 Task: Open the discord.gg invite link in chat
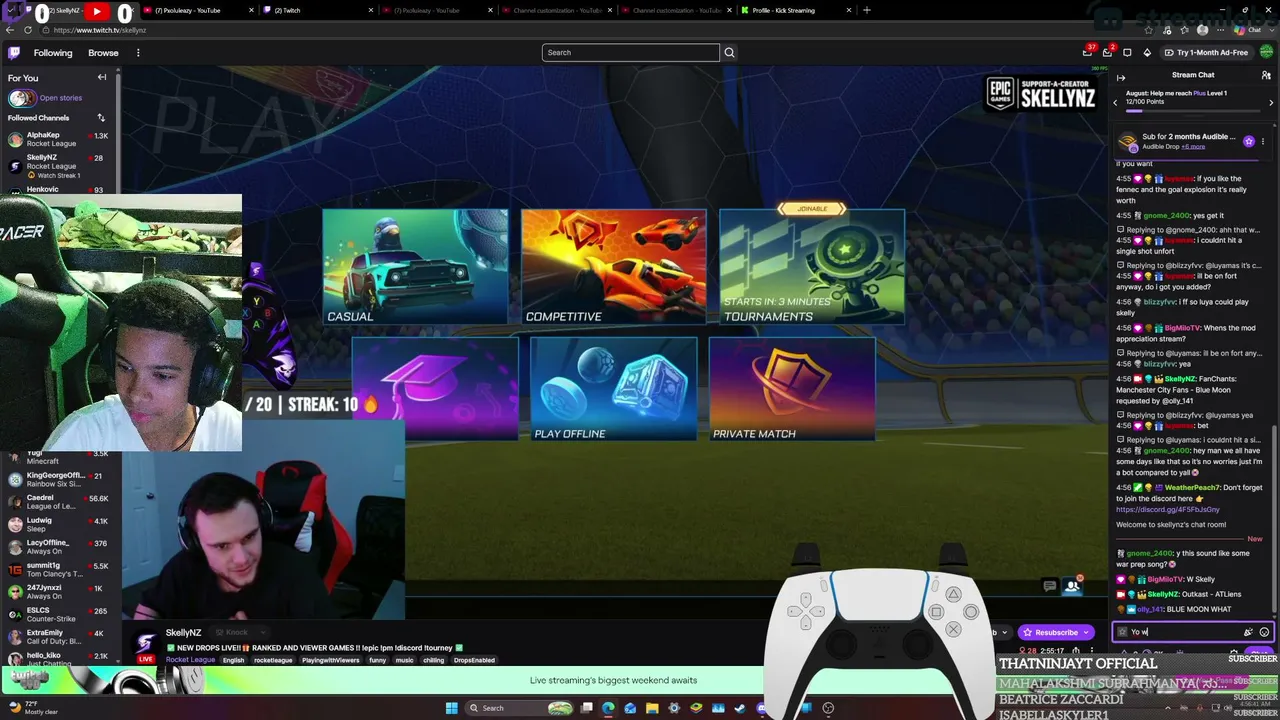point(1168,509)
